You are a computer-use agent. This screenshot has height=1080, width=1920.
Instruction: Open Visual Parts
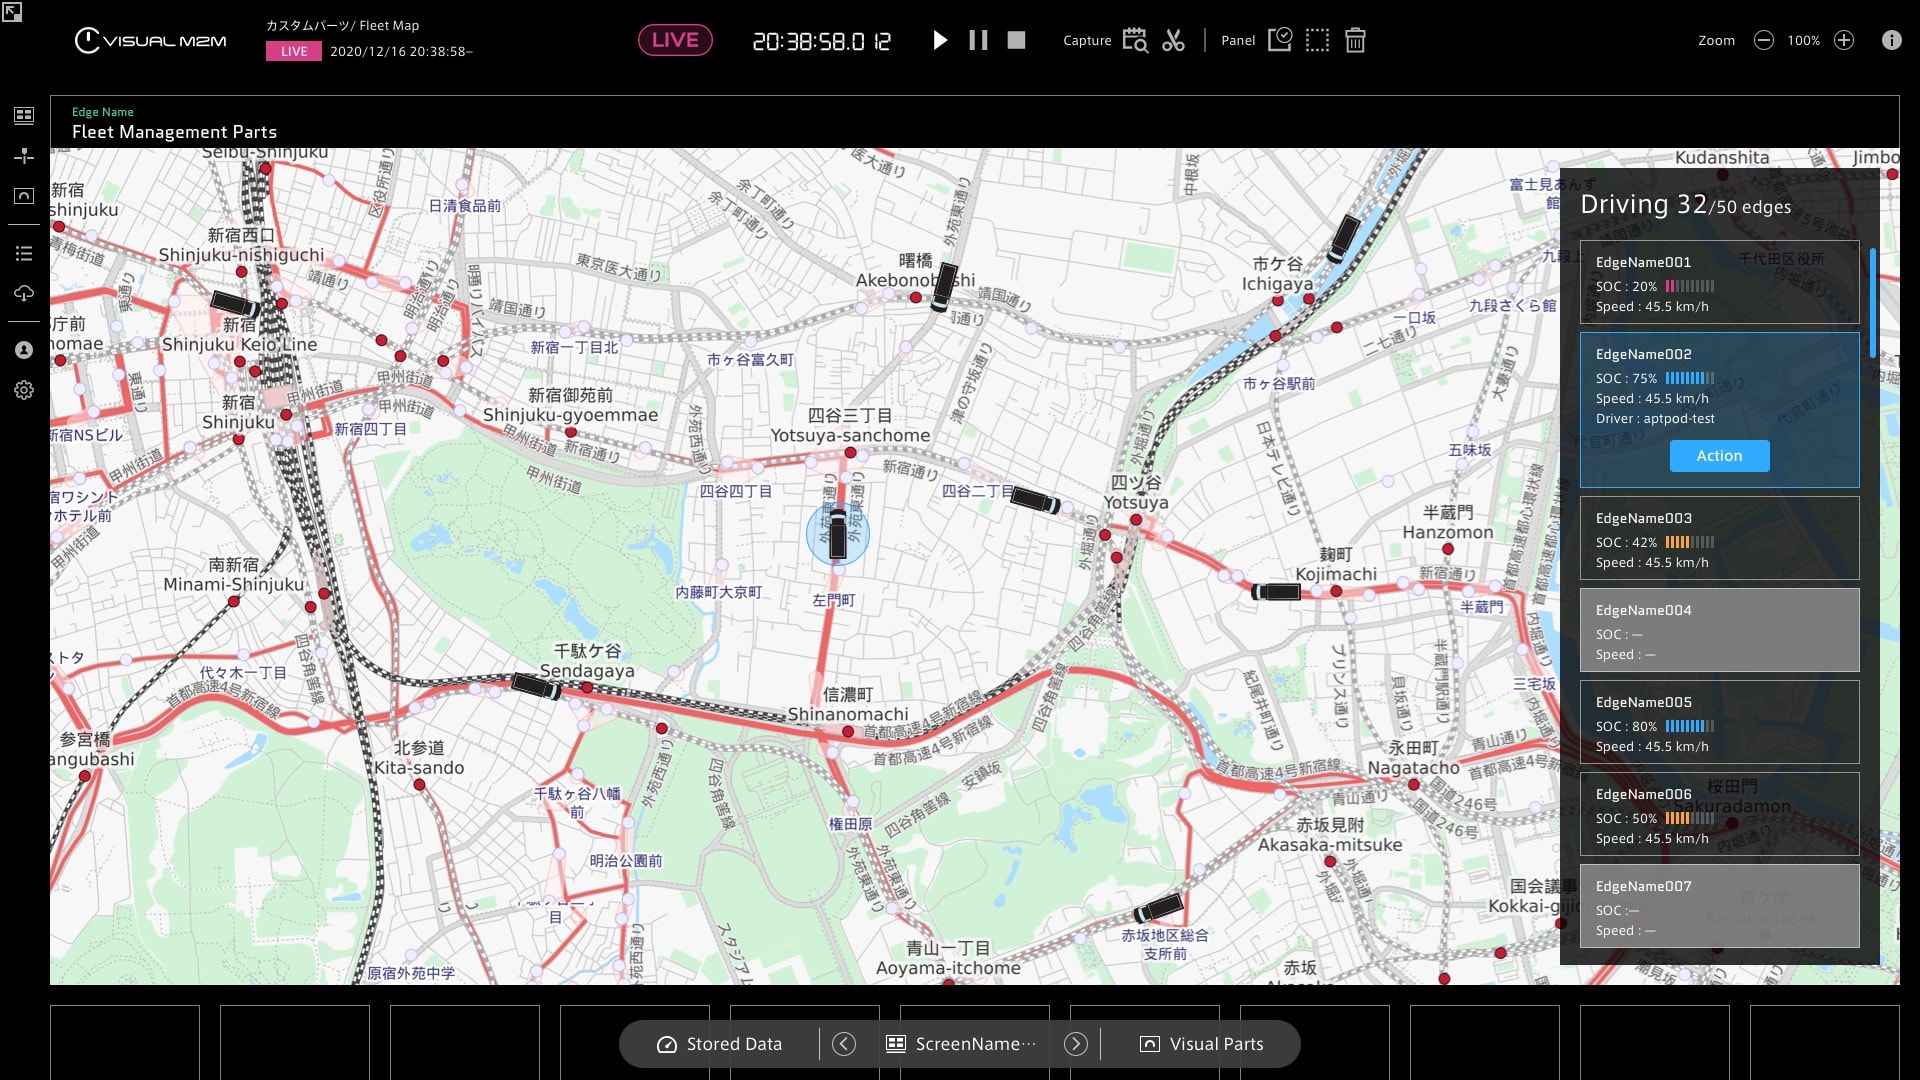click(x=1202, y=1044)
